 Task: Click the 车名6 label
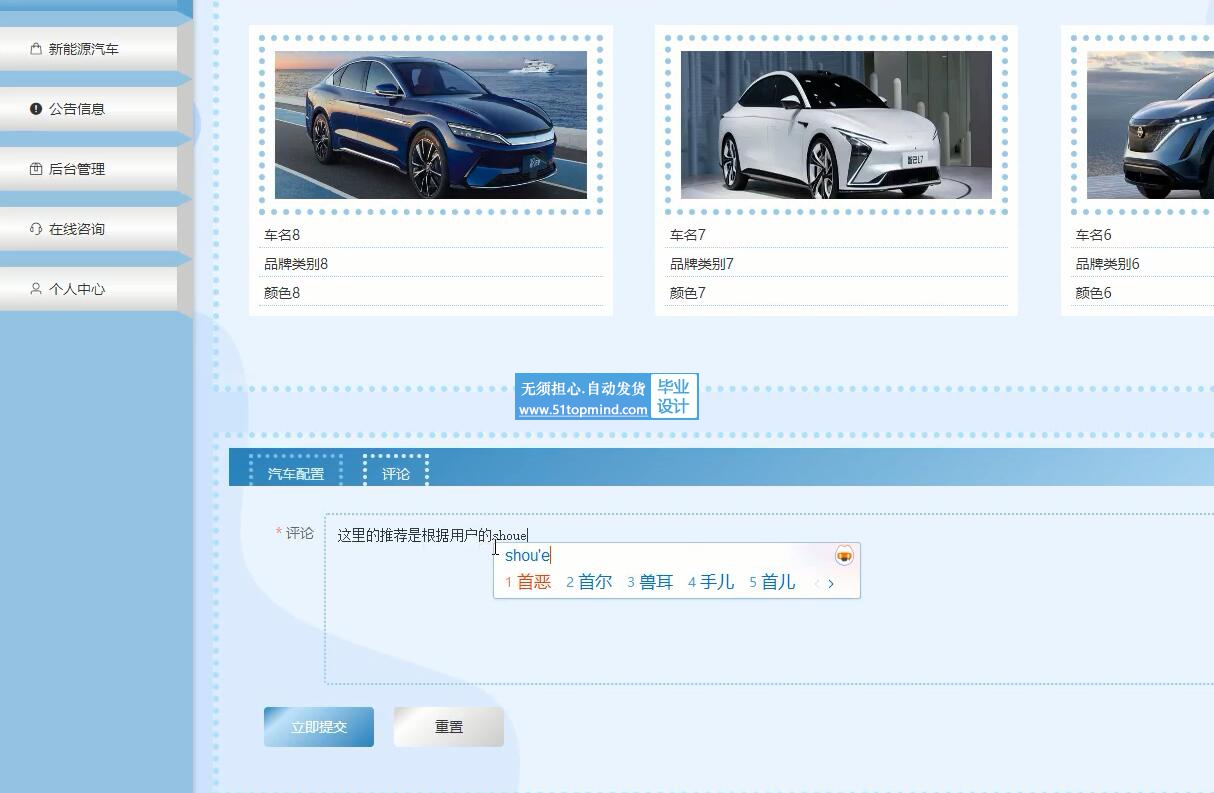pos(1094,235)
